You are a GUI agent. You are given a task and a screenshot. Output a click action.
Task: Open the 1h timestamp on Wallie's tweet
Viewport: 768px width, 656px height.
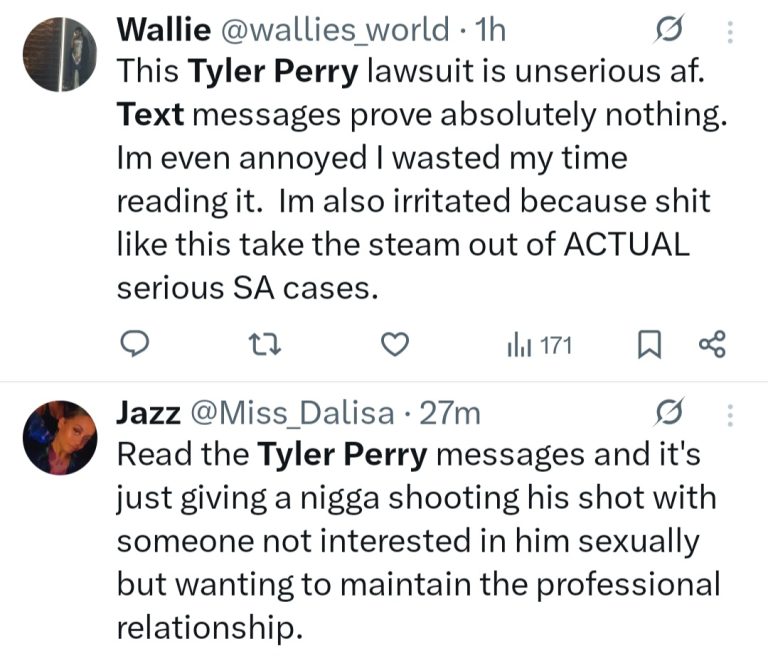coord(492,31)
